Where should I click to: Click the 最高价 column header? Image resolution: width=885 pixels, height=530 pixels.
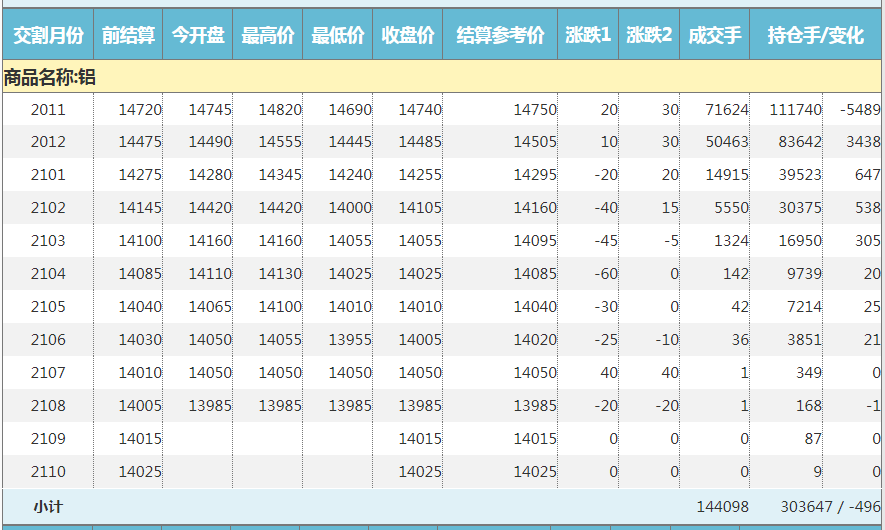click(x=268, y=36)
